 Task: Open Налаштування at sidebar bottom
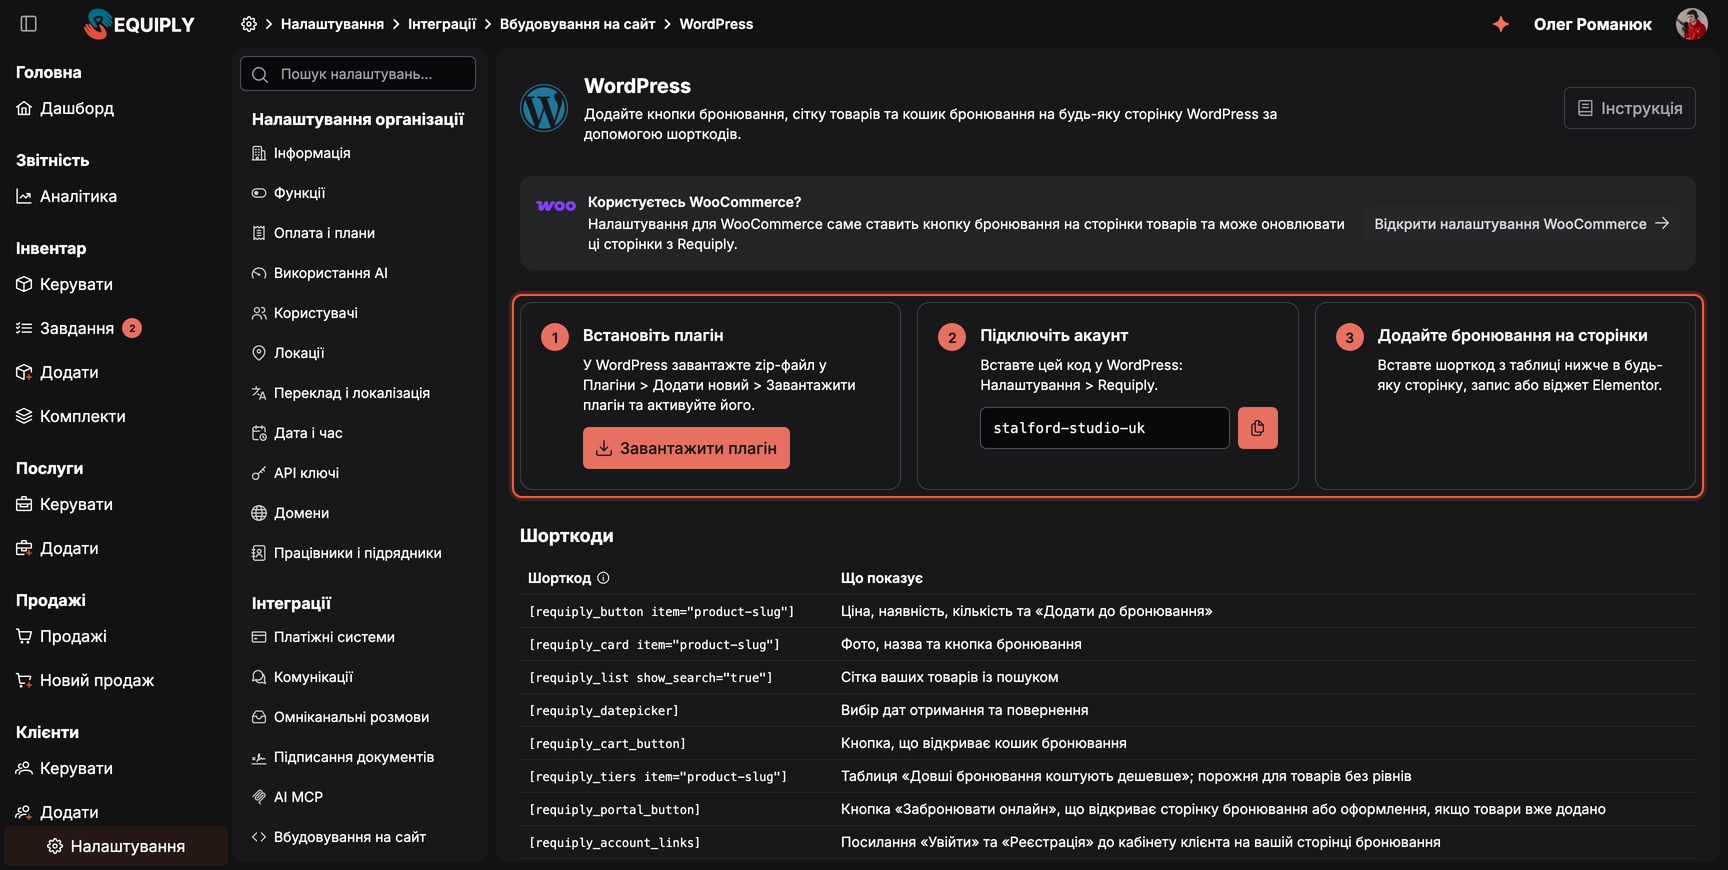click(x=116, y=846)
